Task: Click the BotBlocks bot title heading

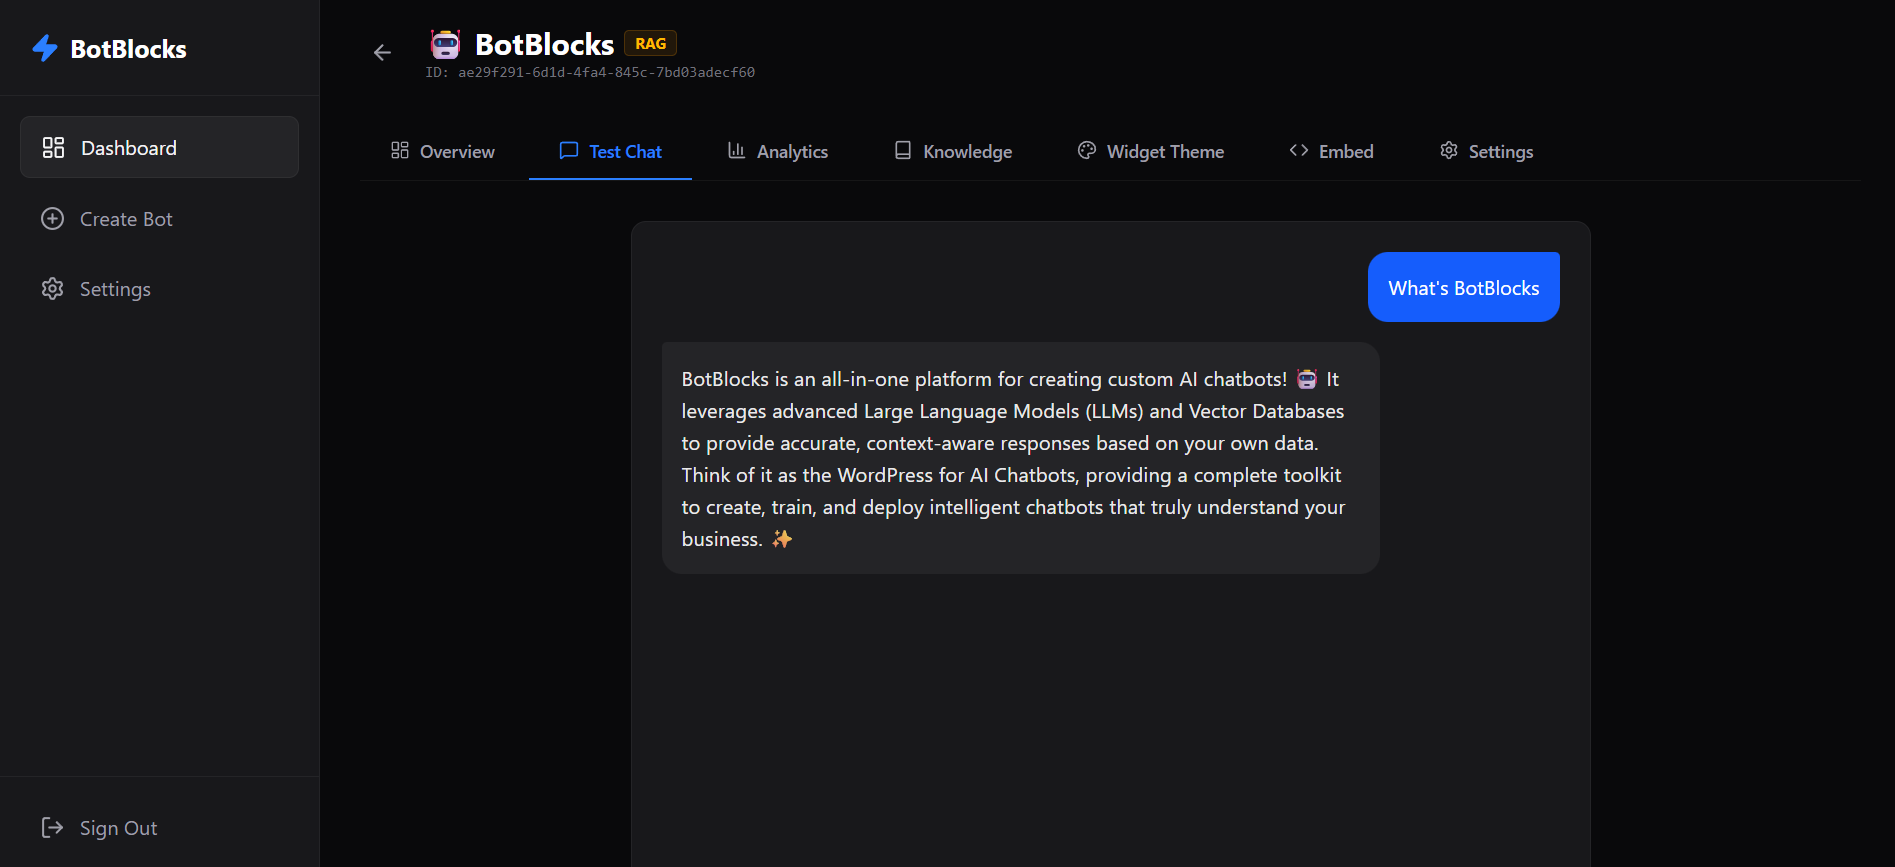Action: click(x=544, y=45)
